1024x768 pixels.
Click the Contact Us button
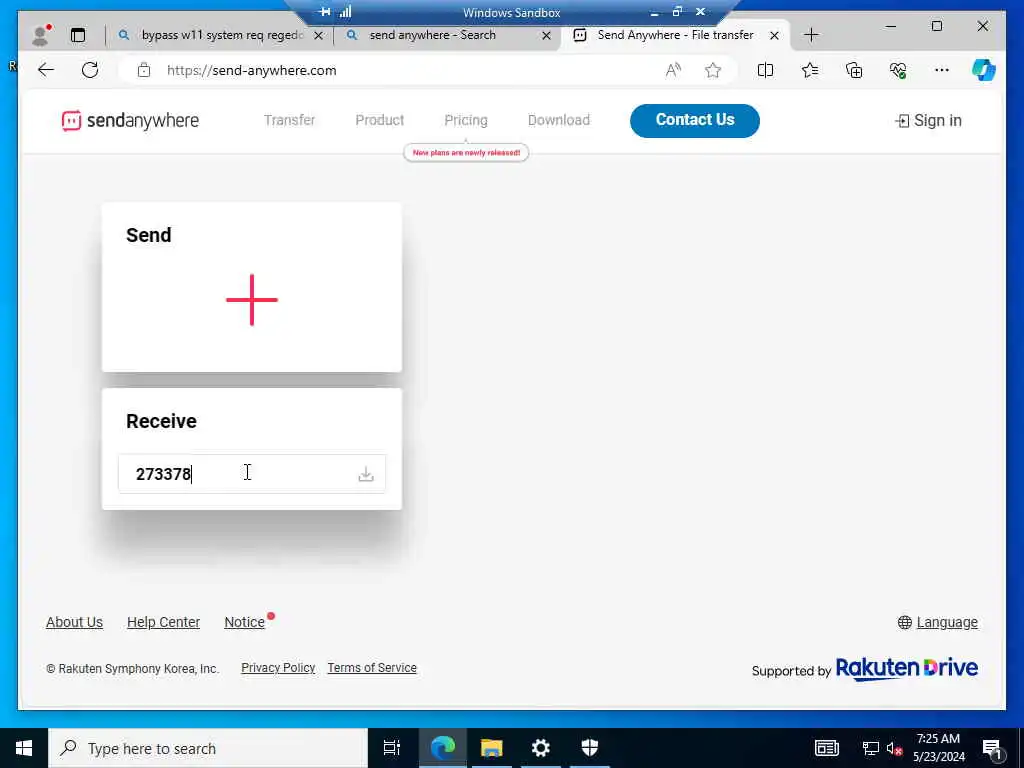pos(695,120)
